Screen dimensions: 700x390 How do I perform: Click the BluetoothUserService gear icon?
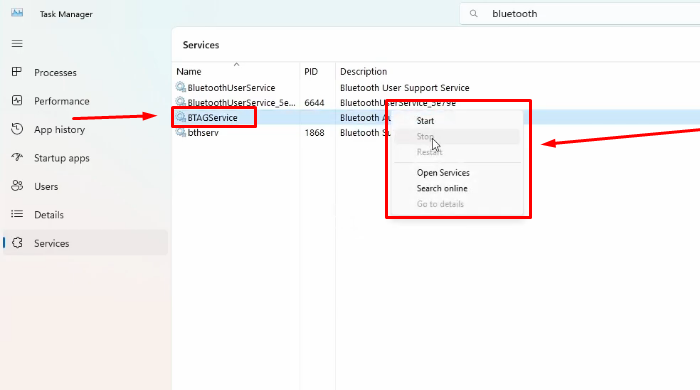pyautogui.click(x=180, y=87)
